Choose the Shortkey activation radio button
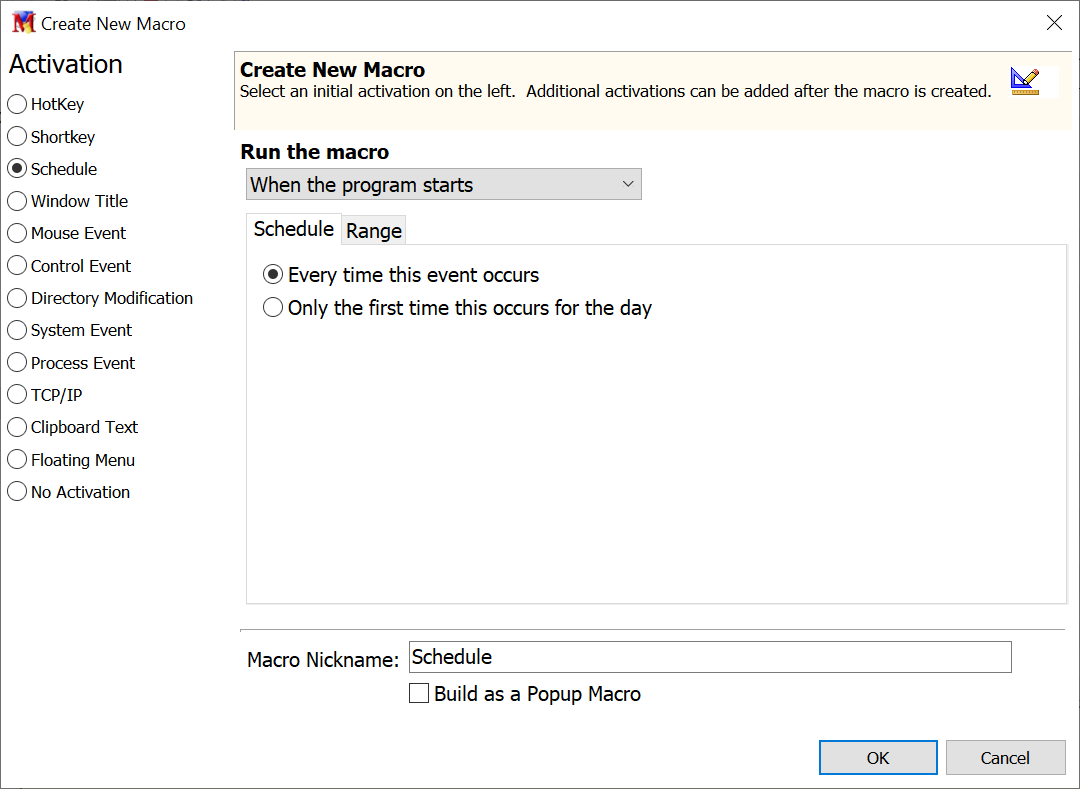This screenshot has width=1080, height=789. (x=17, y=136)
